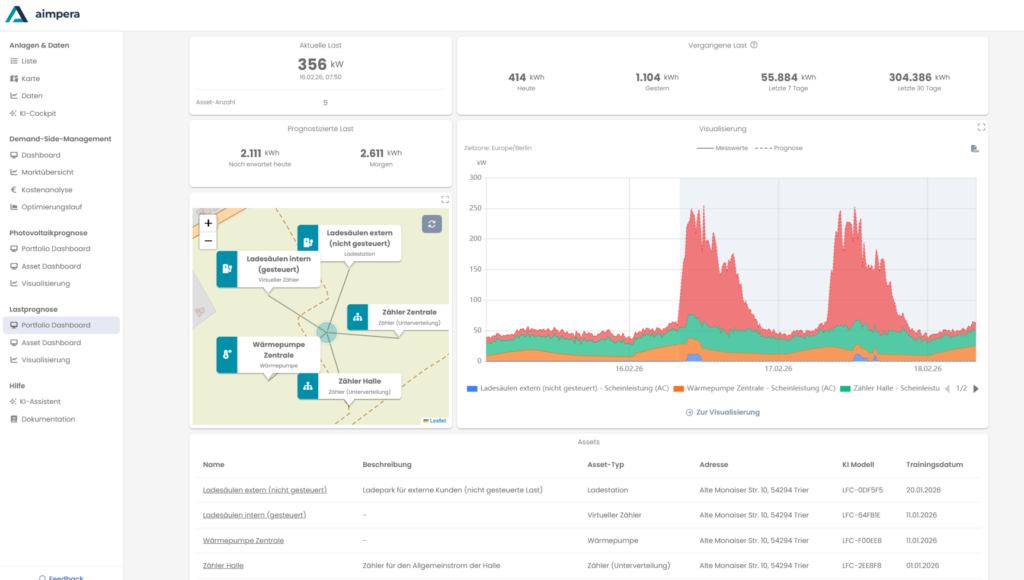Click the Wärmepumpe Zentrale map marker
This screenshot has width=1024, height=580.
pyautogui.click(x=228, y=354)
